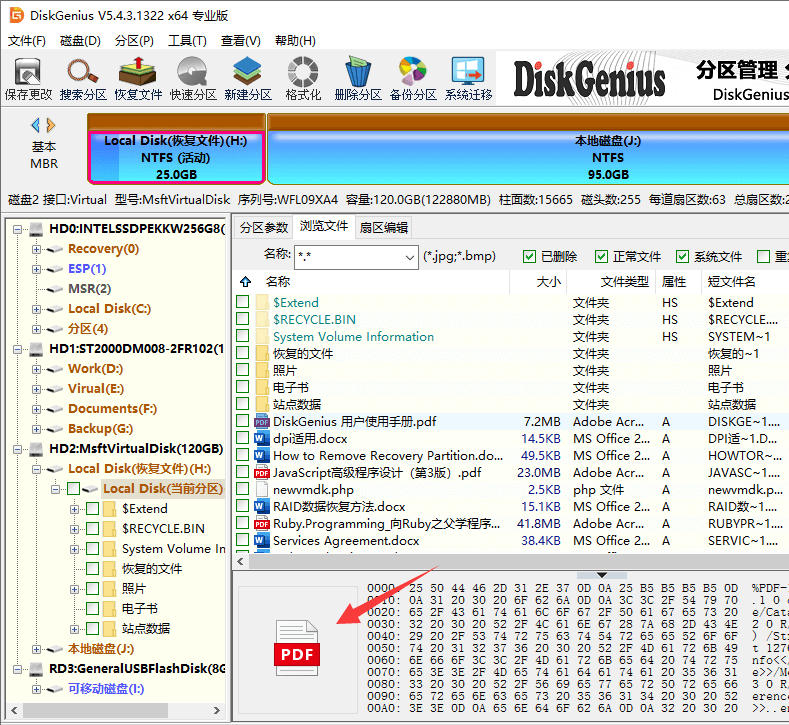Launch the 系统迁移 system migration tool
Screen dimensions: 789x725
point(468,79)
